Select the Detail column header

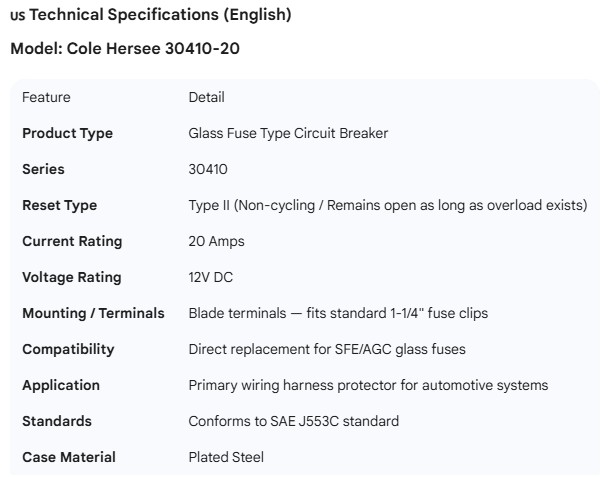coord(206,97)
